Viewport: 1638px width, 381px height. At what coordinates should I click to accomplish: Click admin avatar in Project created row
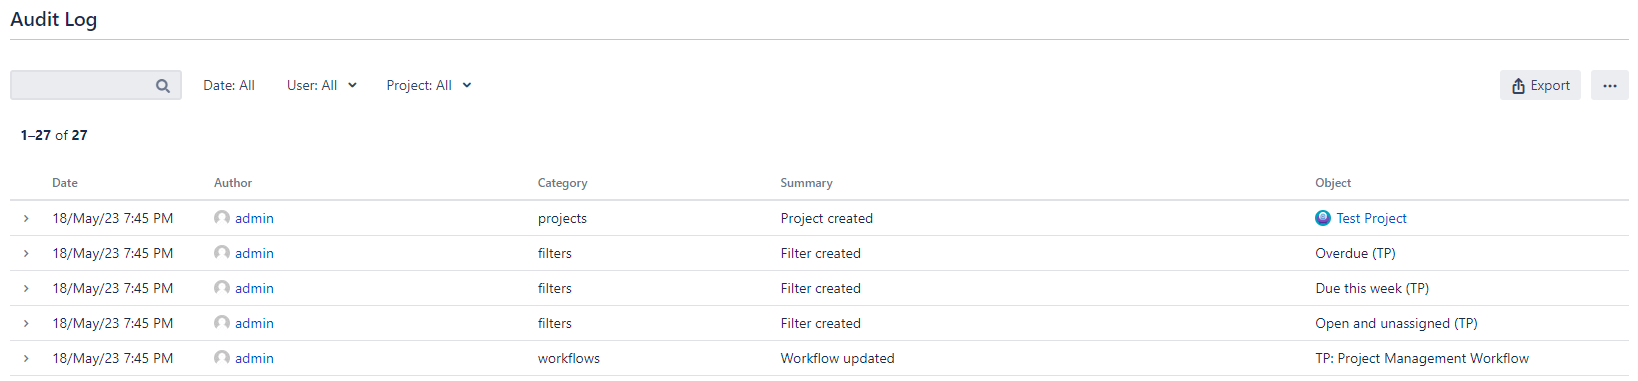click(222, 218)
